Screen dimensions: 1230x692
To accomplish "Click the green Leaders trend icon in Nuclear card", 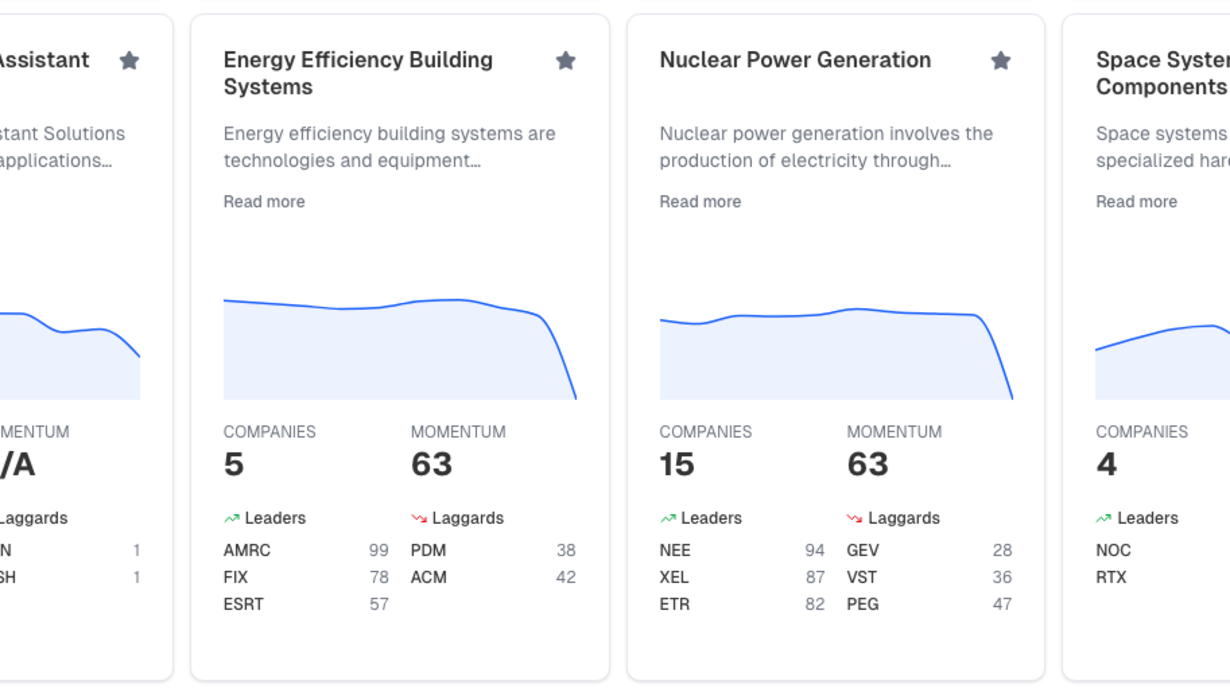I will (668, 518).
